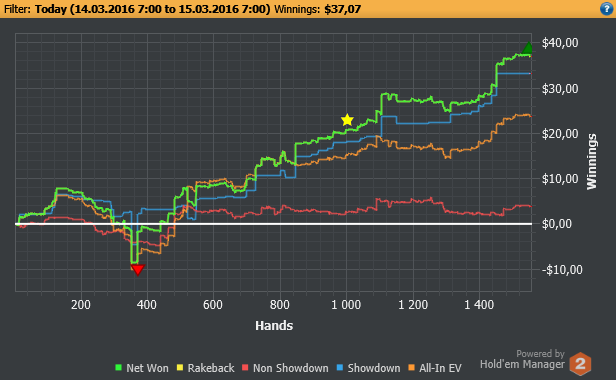
Task: Click the 200 hands x-axis label
Action: pos(81,305)
